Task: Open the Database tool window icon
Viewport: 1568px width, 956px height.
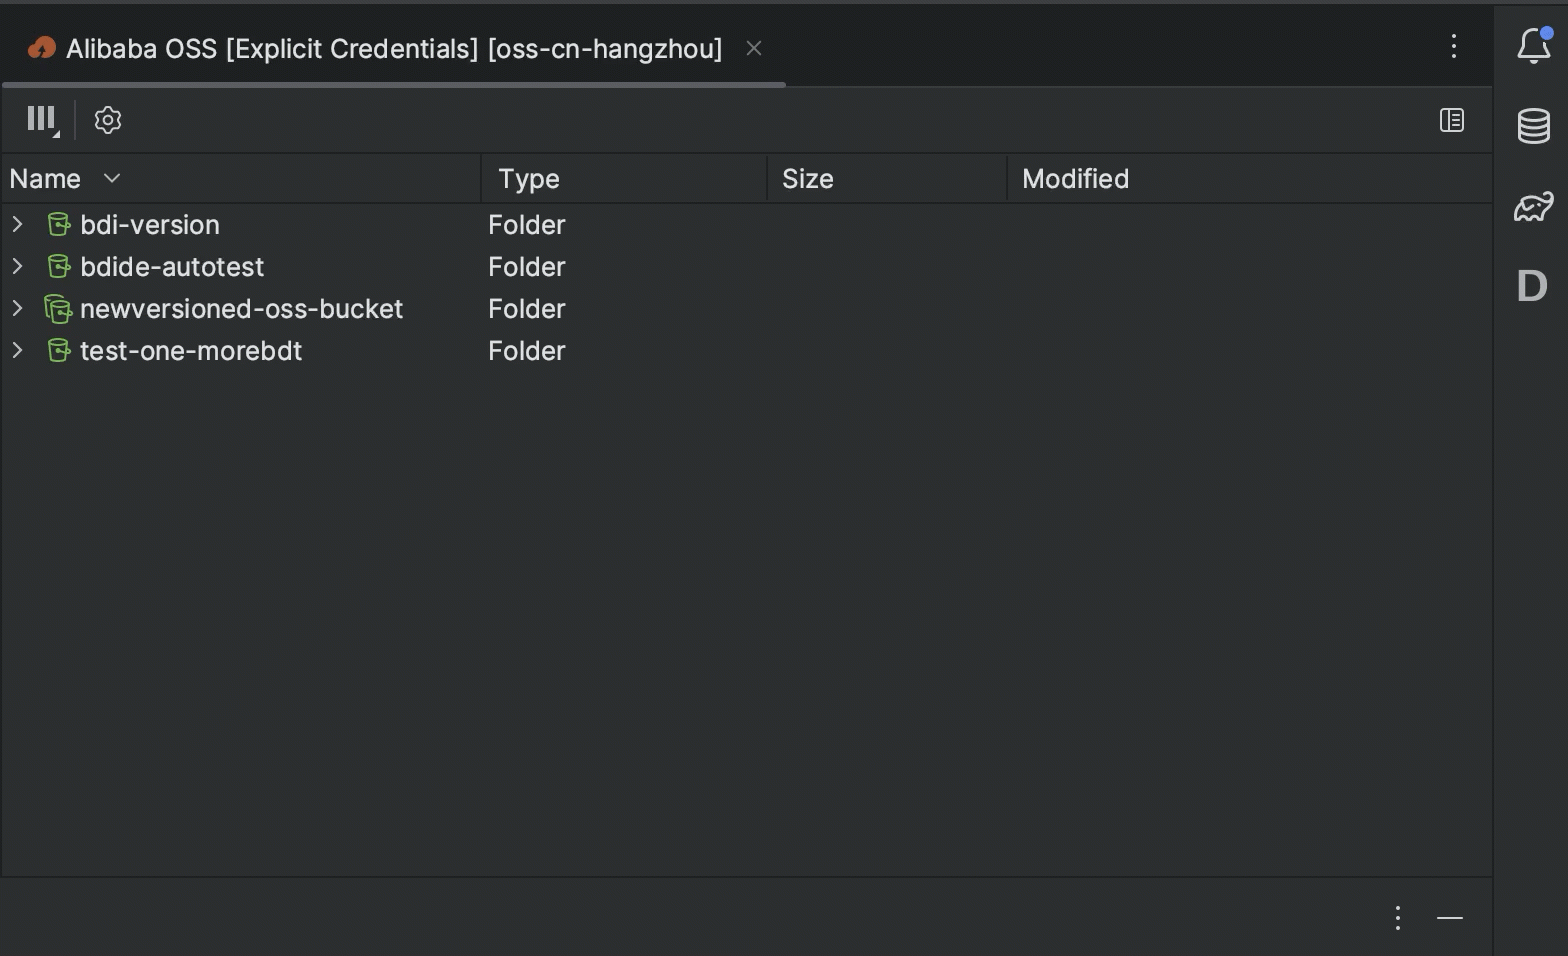Action: point(1534,126)
